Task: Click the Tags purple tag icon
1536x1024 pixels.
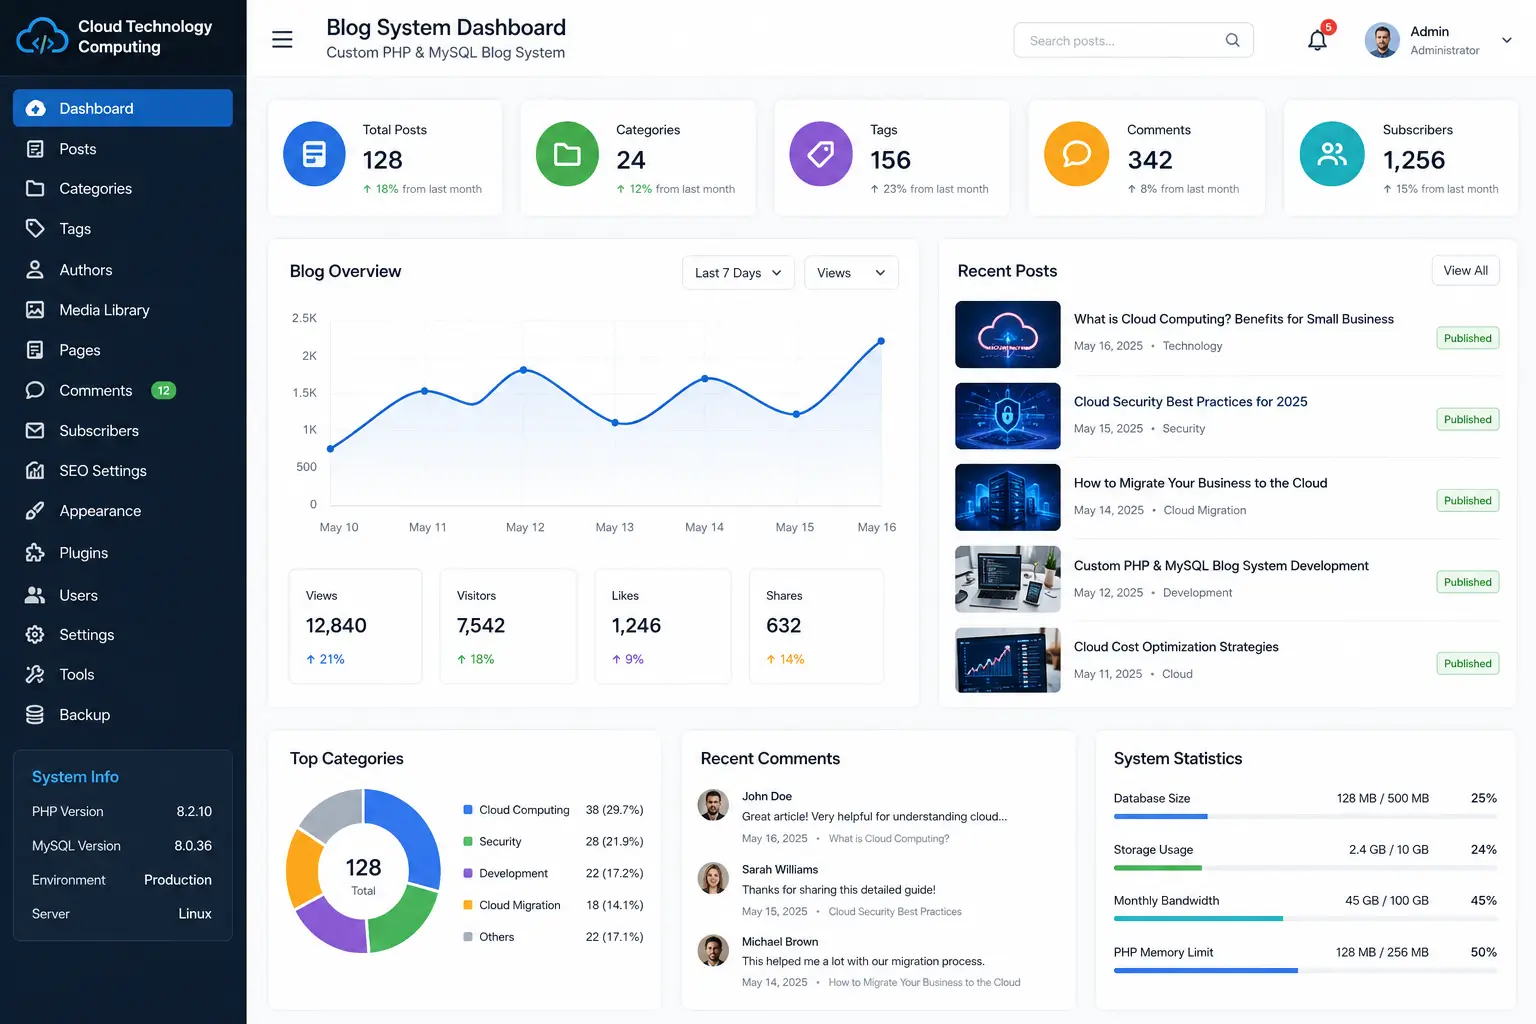Action: click(x=821, y=154)
